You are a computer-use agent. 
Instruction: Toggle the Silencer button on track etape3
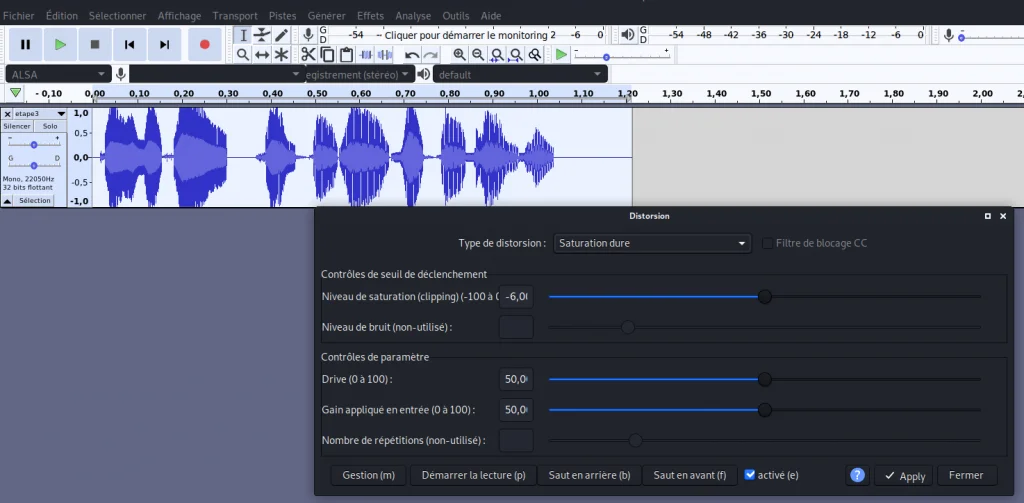(x=17, y=127)
